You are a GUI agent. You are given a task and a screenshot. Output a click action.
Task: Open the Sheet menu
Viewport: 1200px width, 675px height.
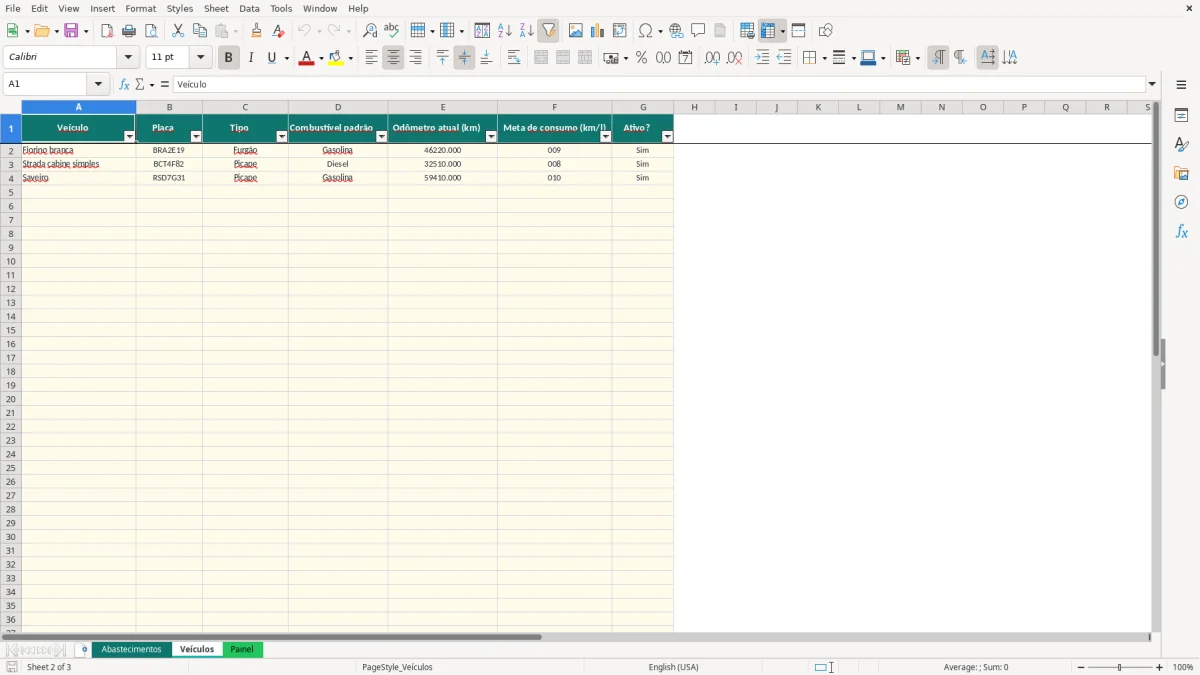point(216,8)
